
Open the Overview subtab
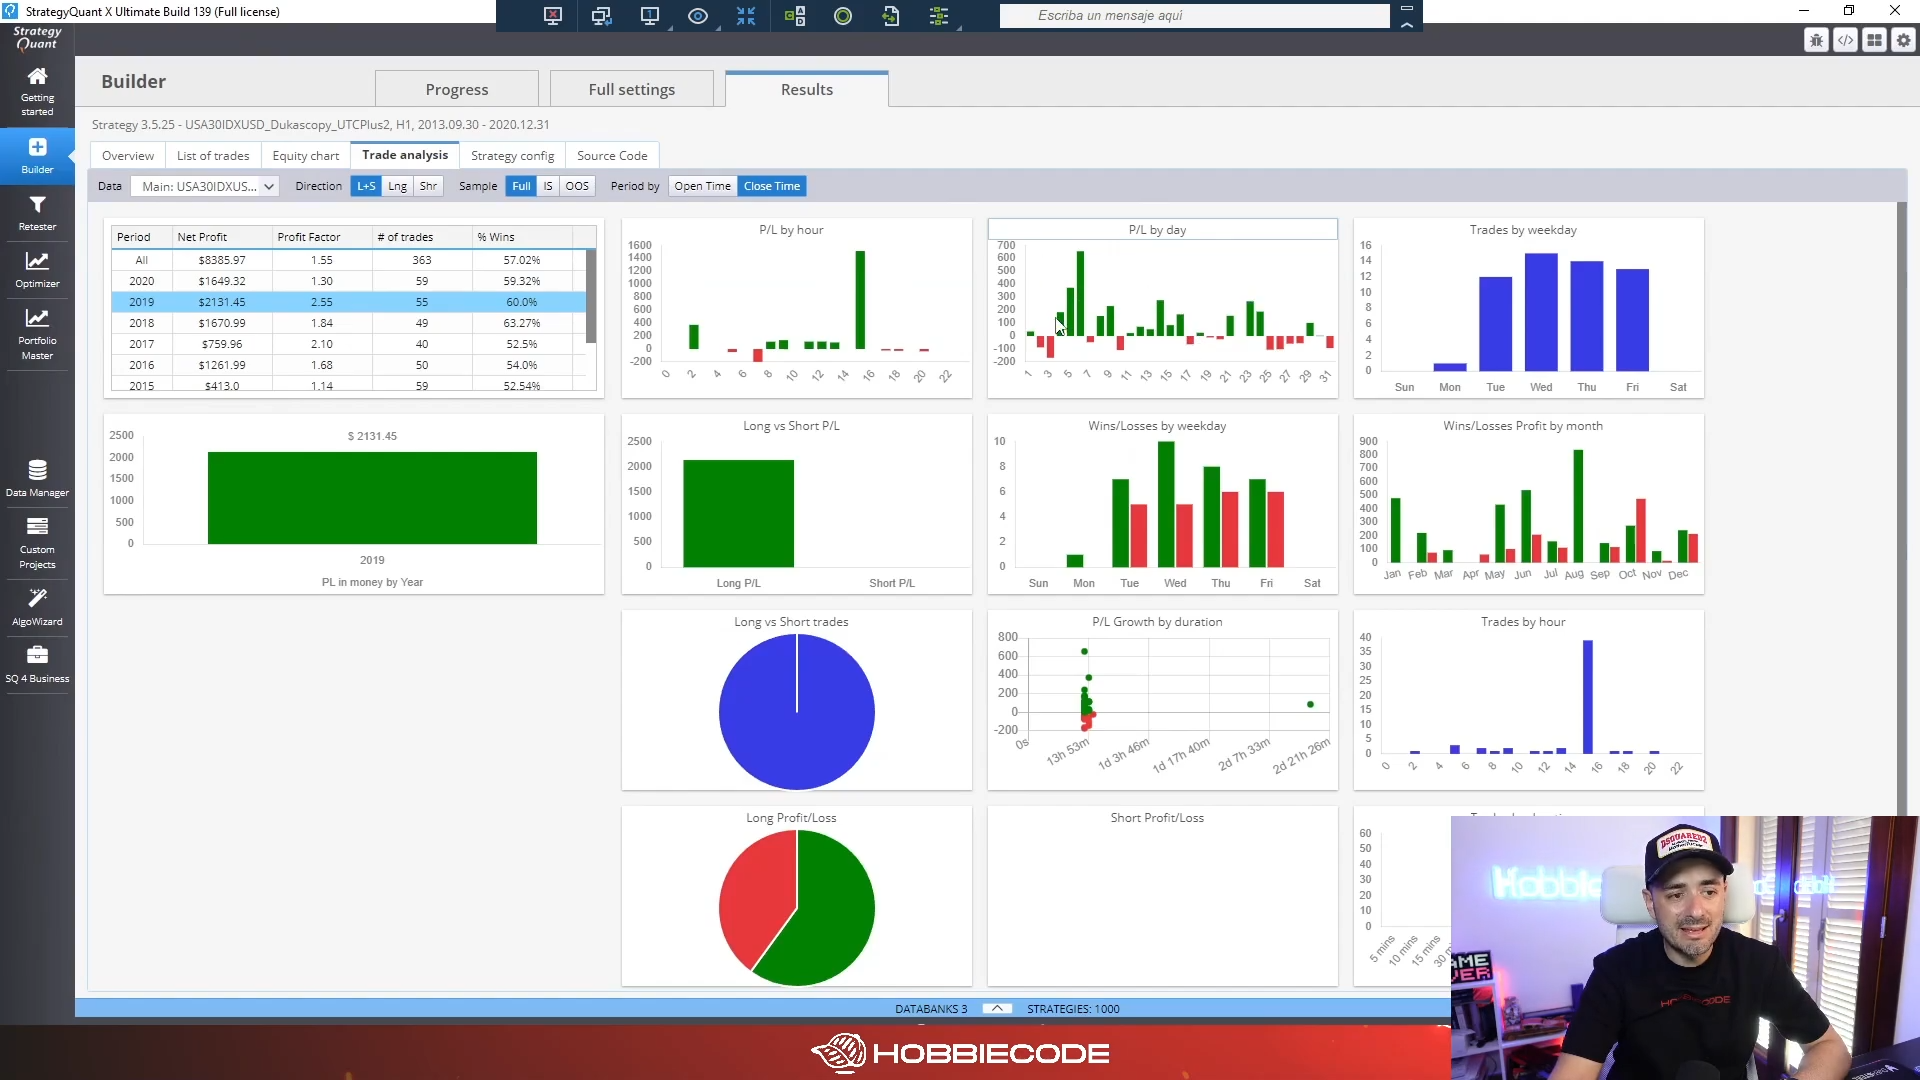click(128, 155)
